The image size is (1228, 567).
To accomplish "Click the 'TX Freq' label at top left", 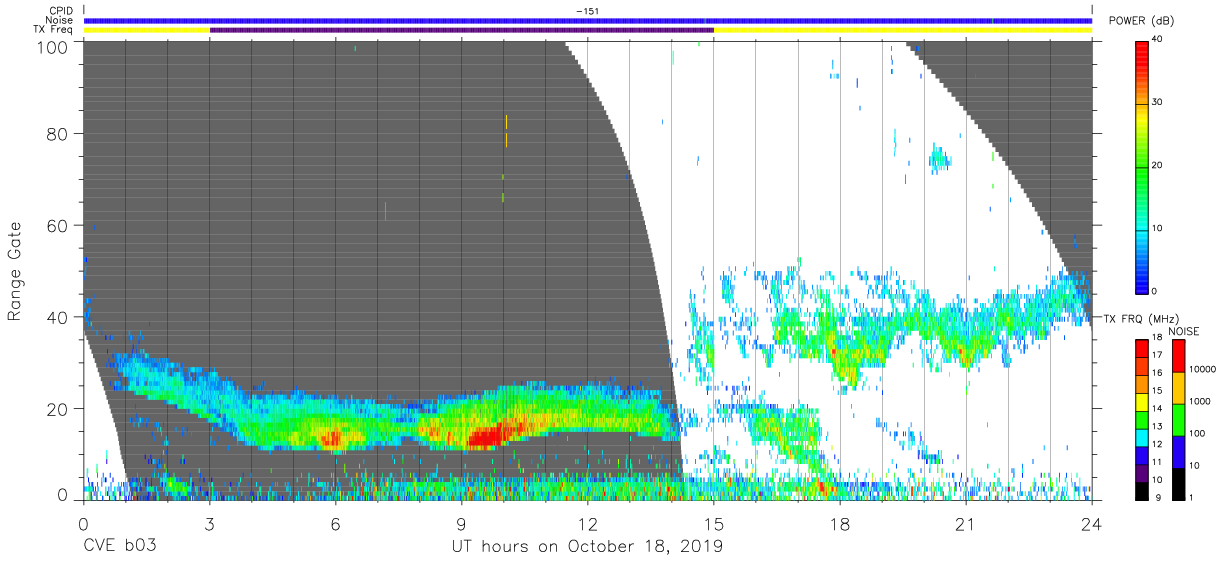I will click(x=54, y=30).
